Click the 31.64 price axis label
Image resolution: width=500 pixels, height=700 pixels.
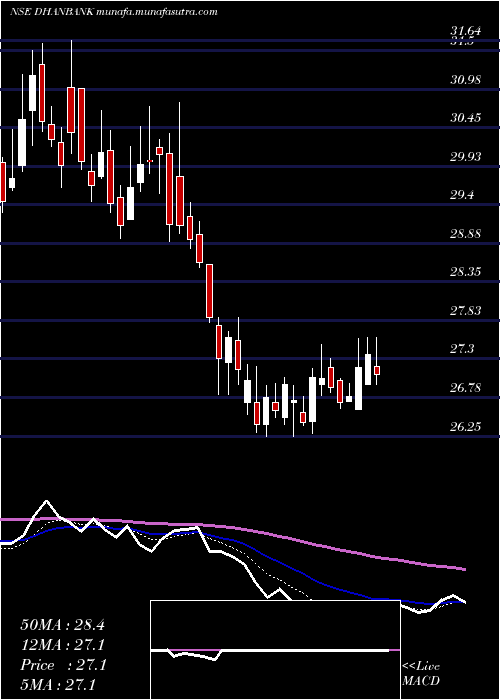pyautogui.click(x=466, y=31)
